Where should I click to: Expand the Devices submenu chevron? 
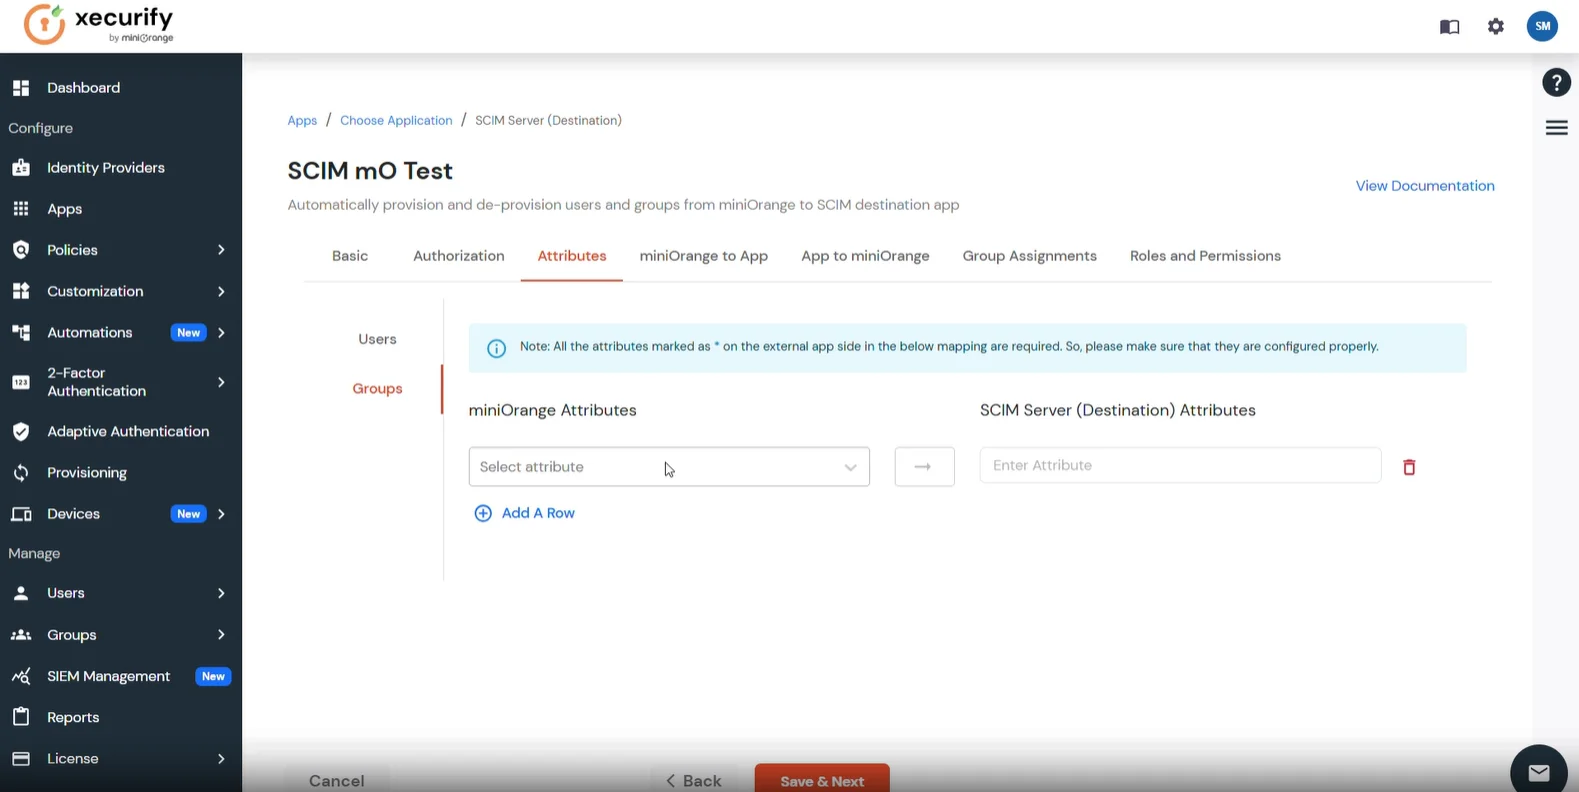coord(221,514)
